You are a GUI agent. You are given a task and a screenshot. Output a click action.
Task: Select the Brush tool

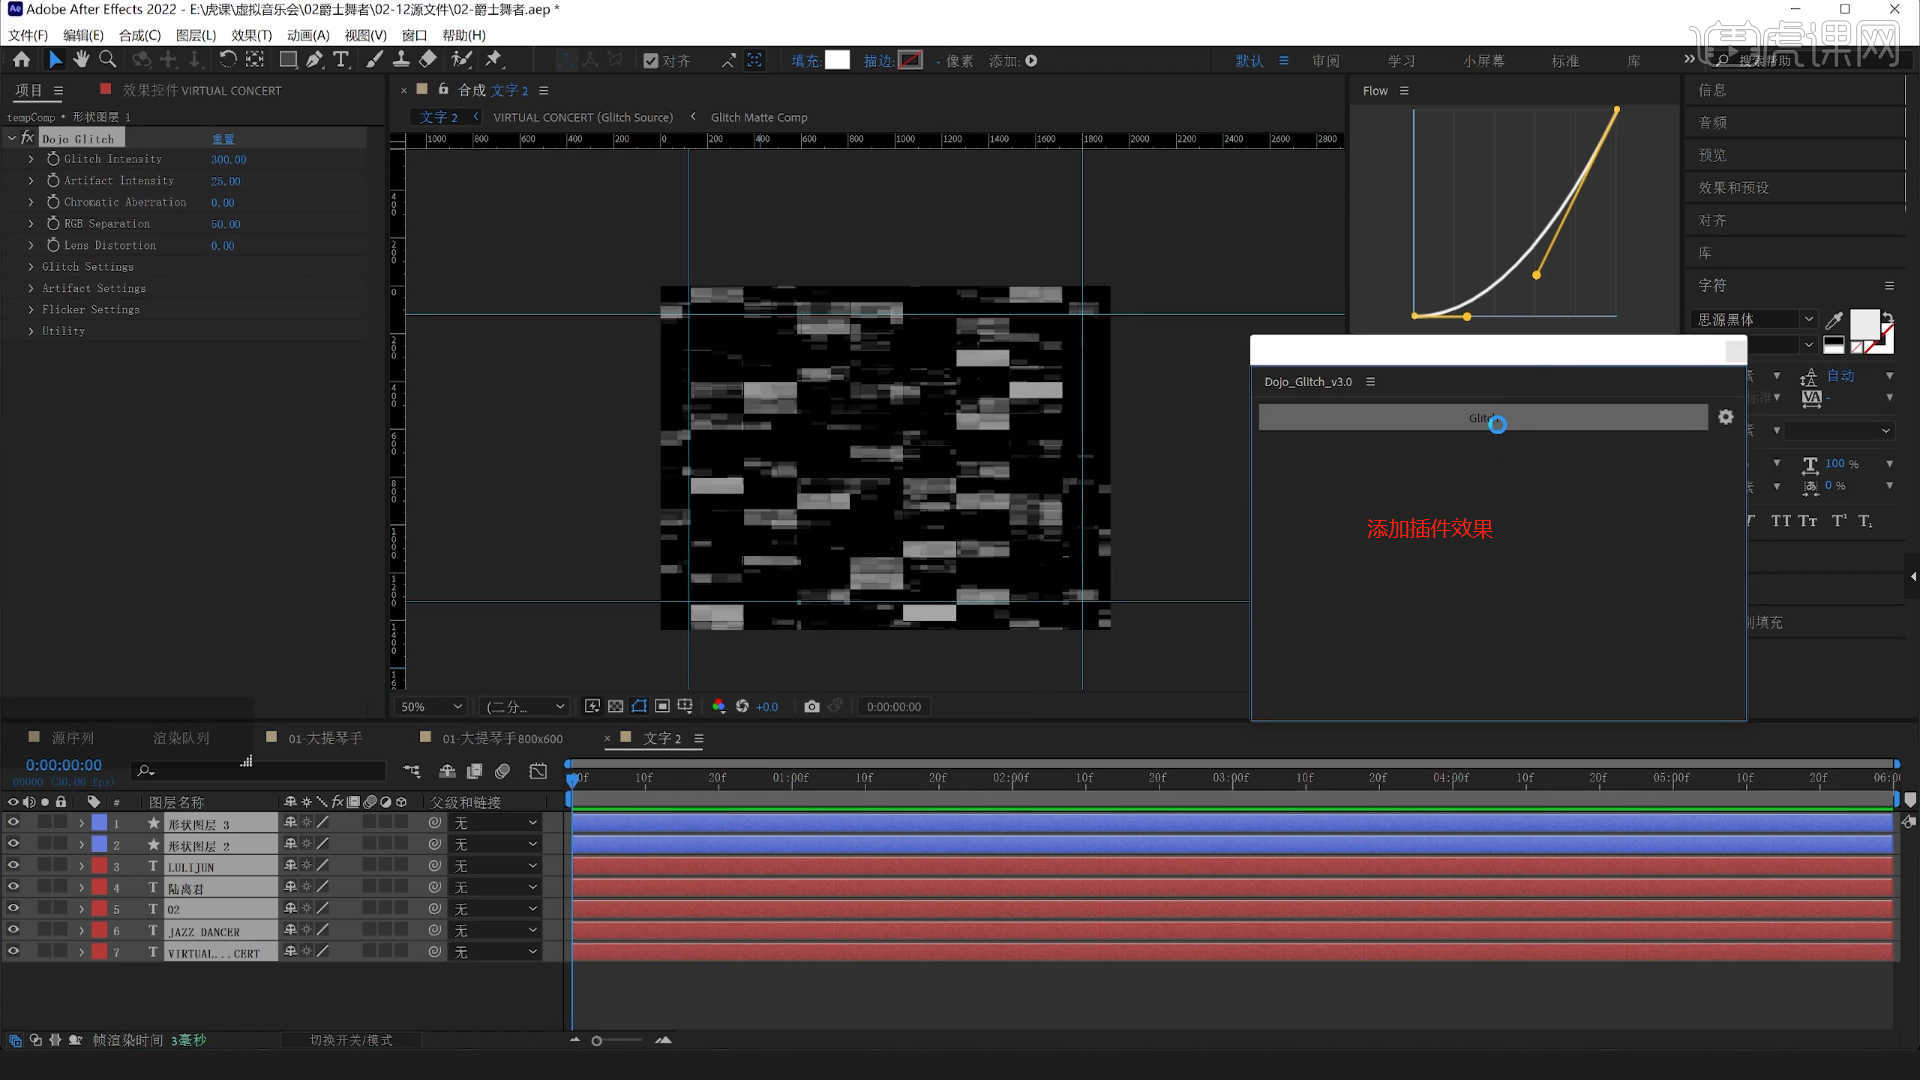[373, 59]
